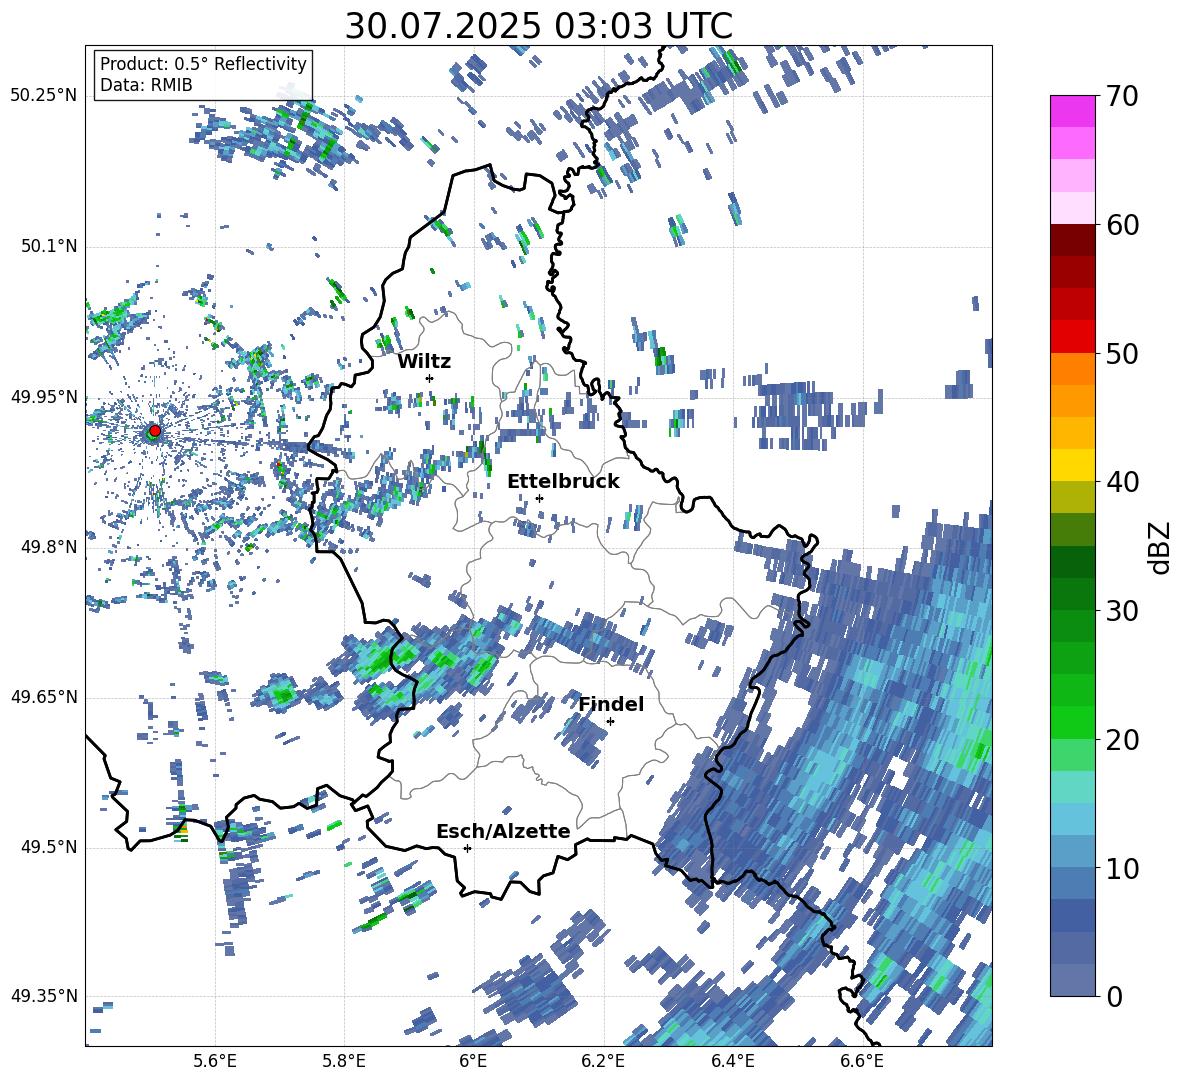Click the cross marker below Esch/Alzette
The width and height of the screenshot is (1184, 1081).
[x=467, y=848]
